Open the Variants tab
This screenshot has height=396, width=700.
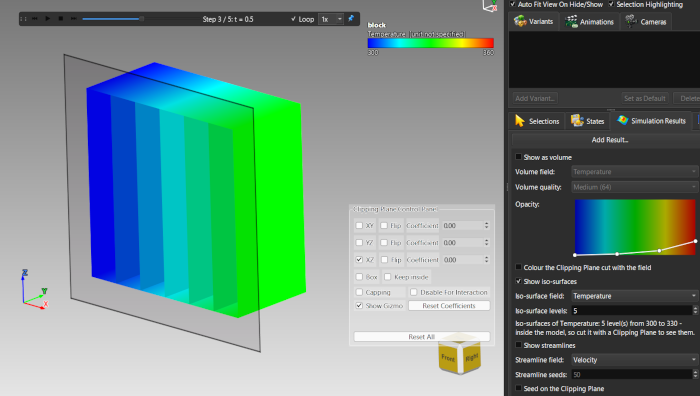pyautogui.click(x=533, y=21)
